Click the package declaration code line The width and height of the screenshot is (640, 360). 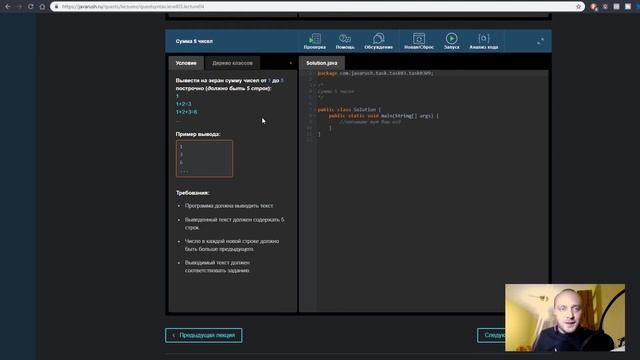pyautogui.click(x=376, y=73)
